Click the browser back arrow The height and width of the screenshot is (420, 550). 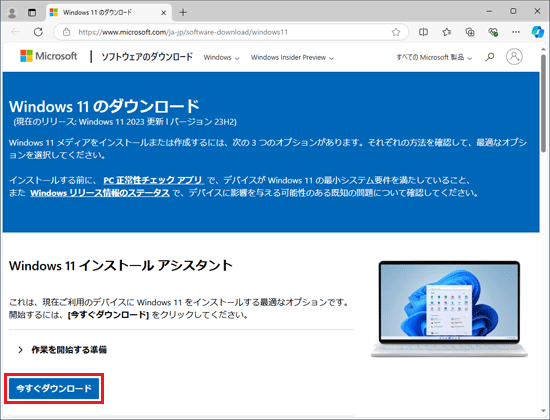[x=15, y=32]
